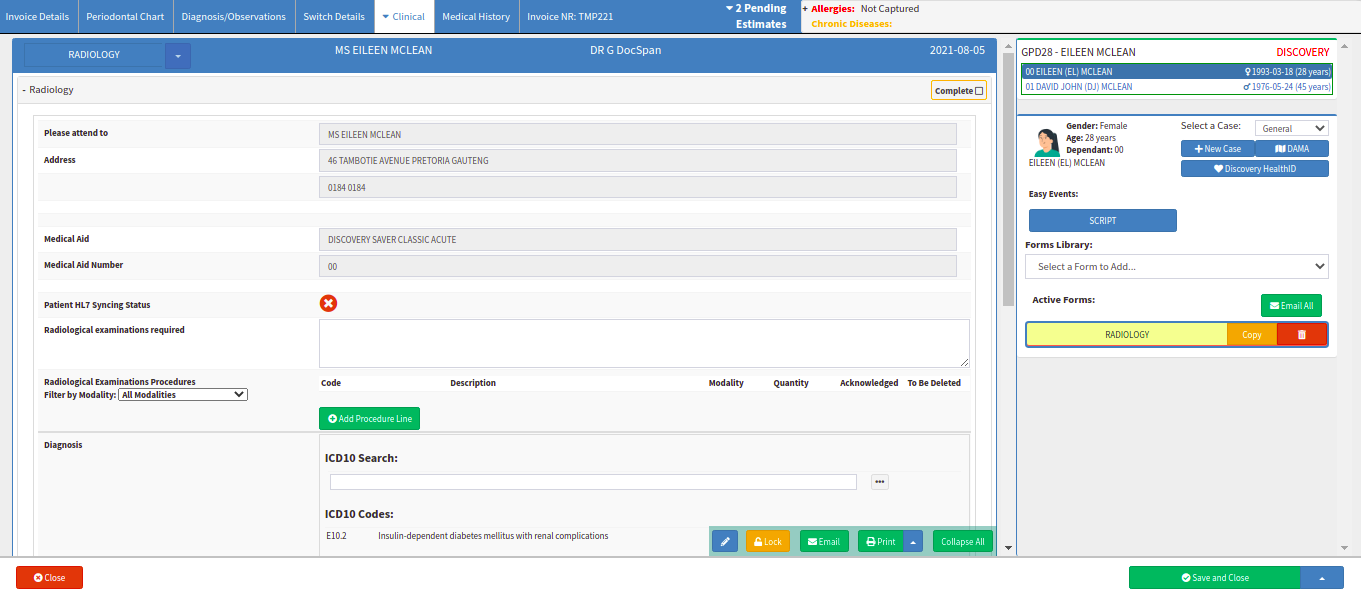
Task: Expand Save and Close options arrow
Action: 1322,578
